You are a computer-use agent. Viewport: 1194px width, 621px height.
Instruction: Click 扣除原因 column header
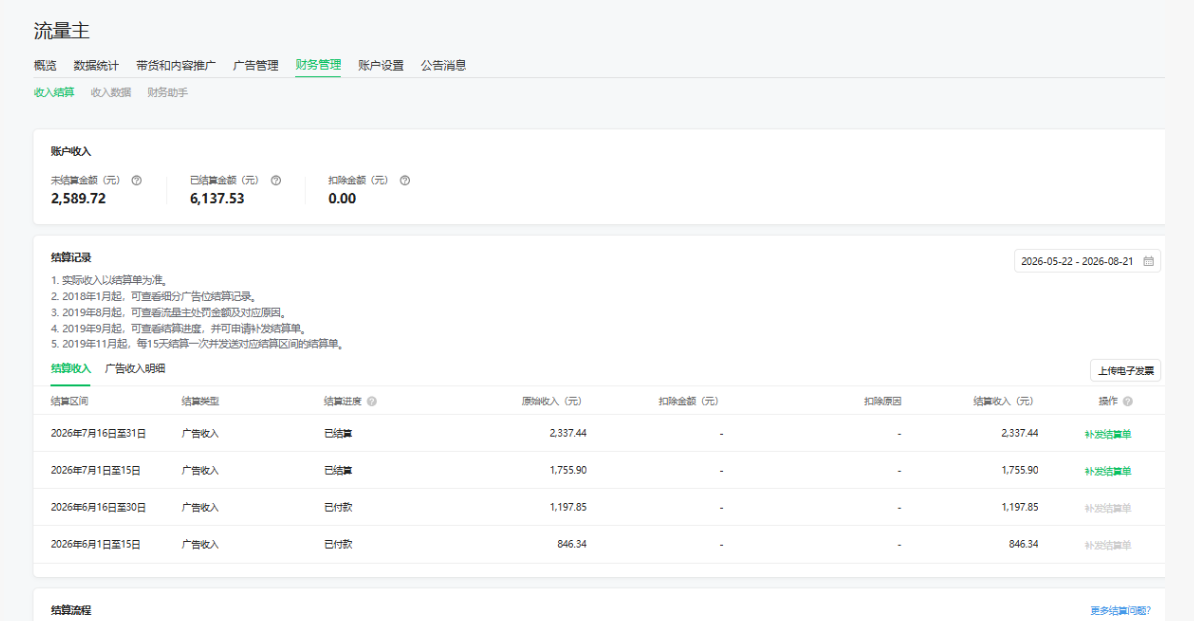pyautogui.click(x=883, y=401)
